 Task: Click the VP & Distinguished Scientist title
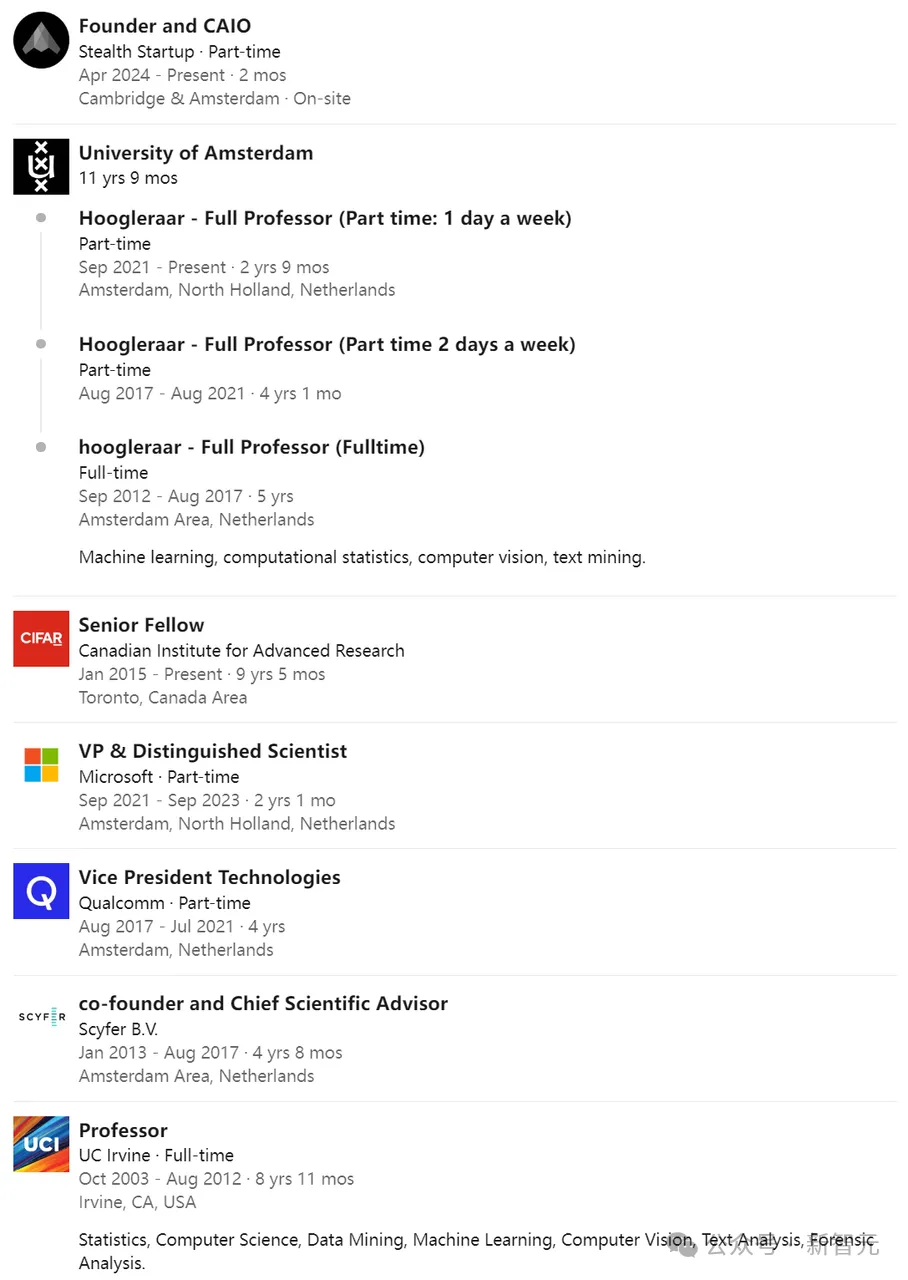pyautogui.click(x=213, y=751)
